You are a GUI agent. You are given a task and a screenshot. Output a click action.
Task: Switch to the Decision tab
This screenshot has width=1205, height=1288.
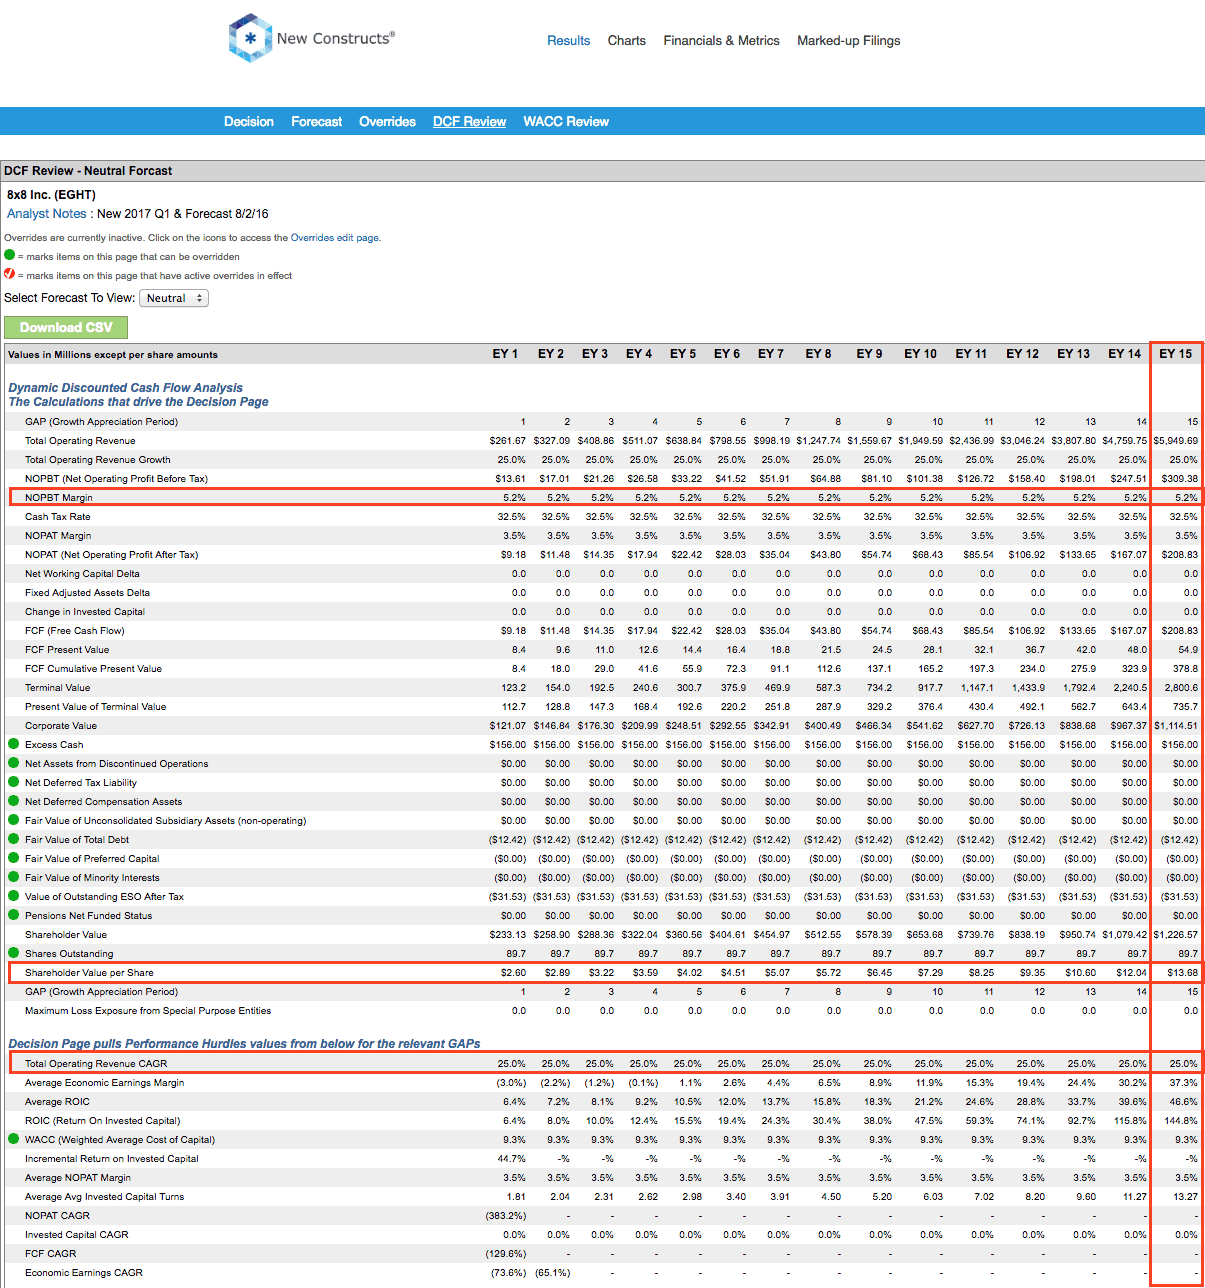tap(249, 121)
